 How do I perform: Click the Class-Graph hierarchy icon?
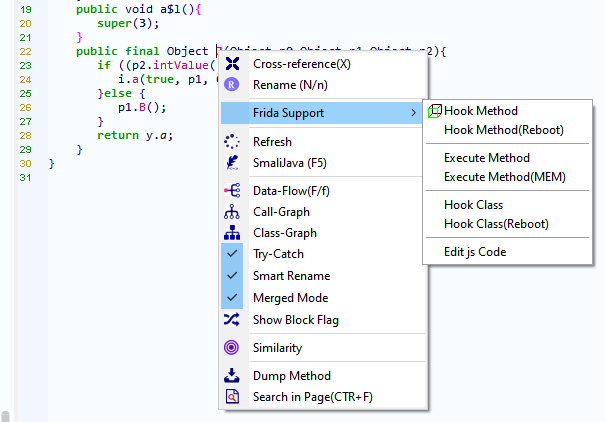[232, 233]
